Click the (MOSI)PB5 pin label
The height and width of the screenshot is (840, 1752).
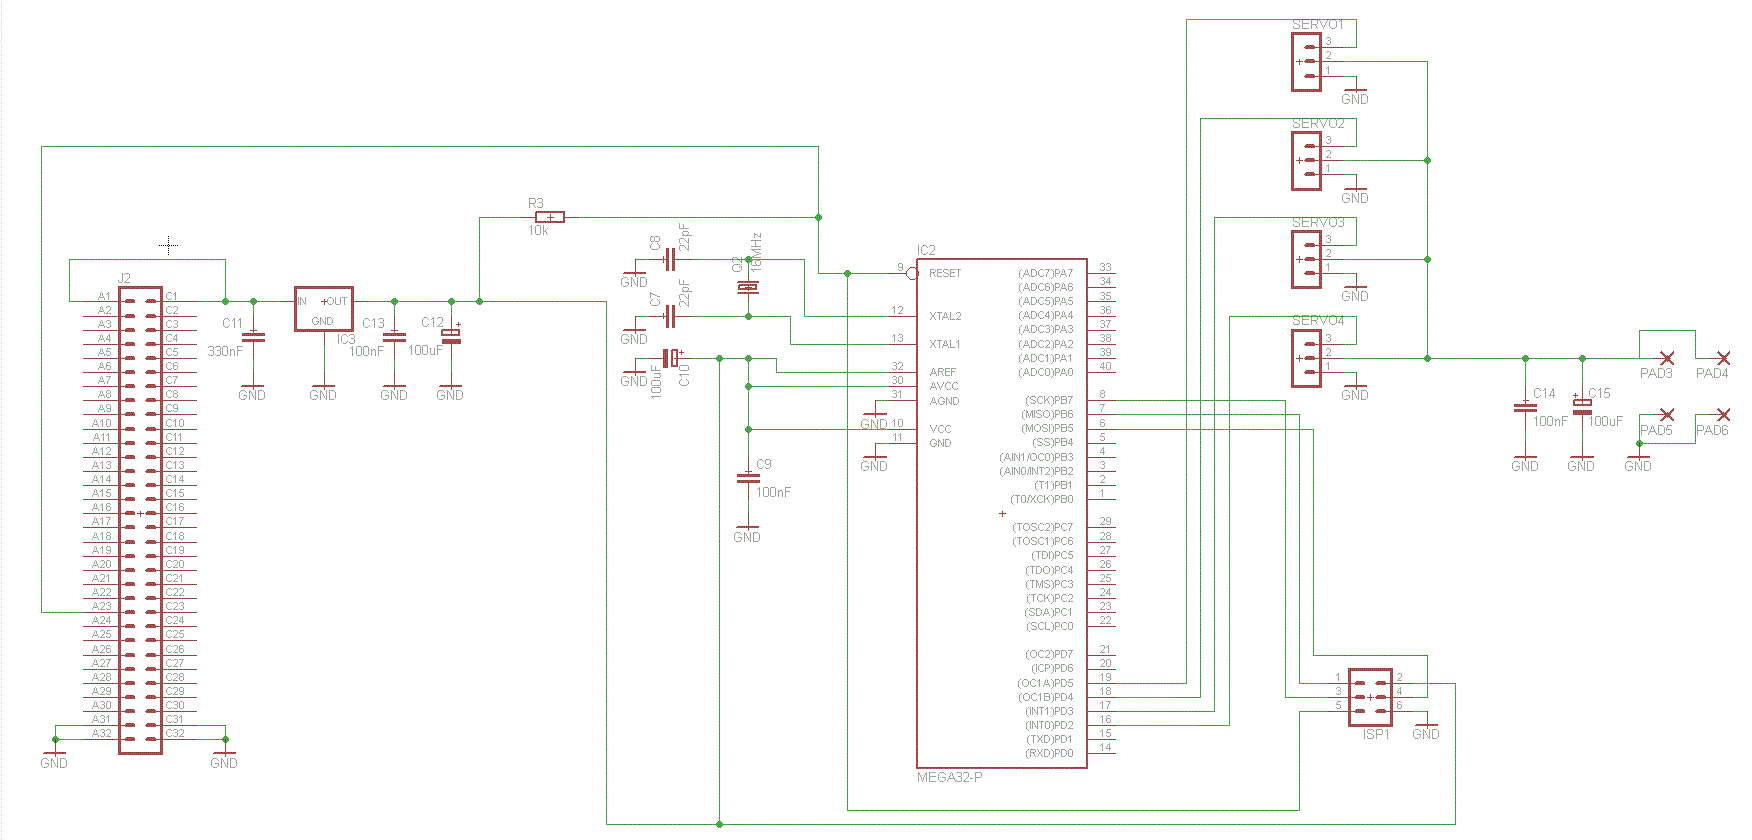(1047, 428)
